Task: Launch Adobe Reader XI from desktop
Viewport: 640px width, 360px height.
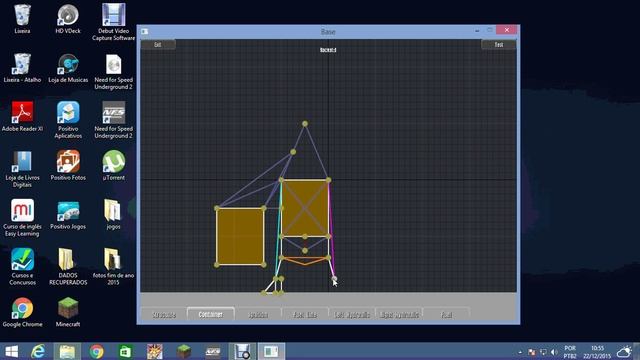Action: tap(22, 117)
